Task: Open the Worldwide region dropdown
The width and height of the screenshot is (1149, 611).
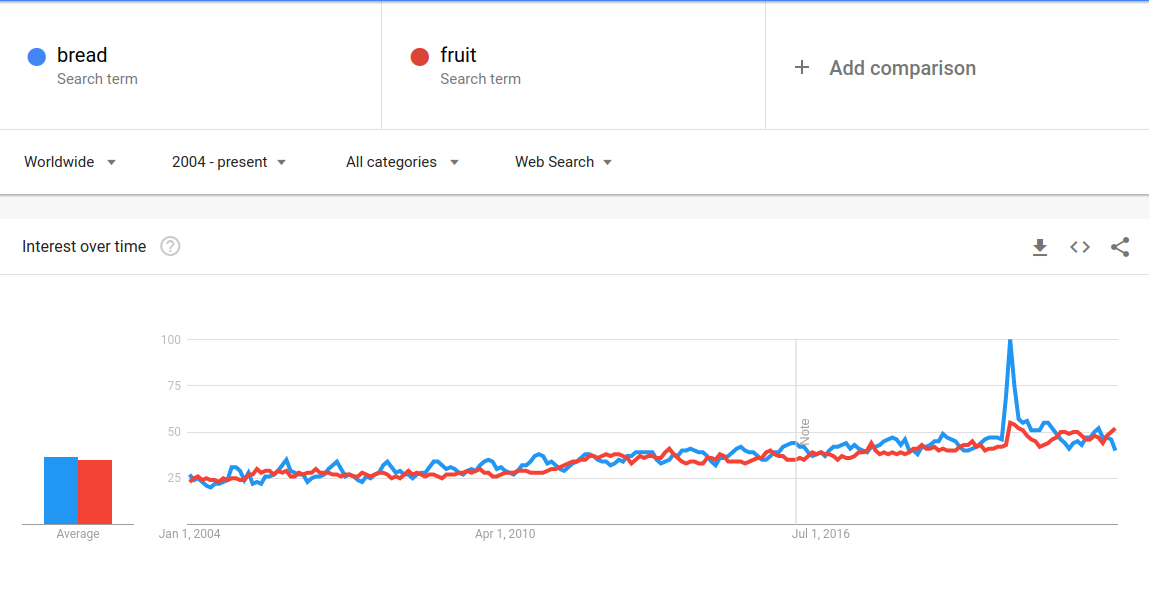Action: coord(70,162)
